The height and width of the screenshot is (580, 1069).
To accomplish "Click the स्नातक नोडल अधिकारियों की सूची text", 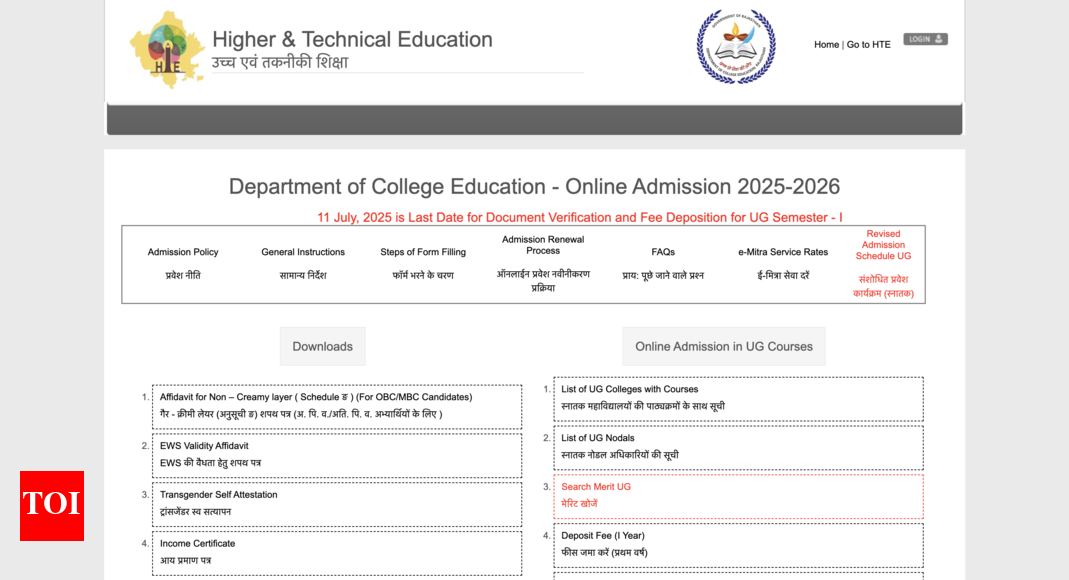I will tap(620, 455).
